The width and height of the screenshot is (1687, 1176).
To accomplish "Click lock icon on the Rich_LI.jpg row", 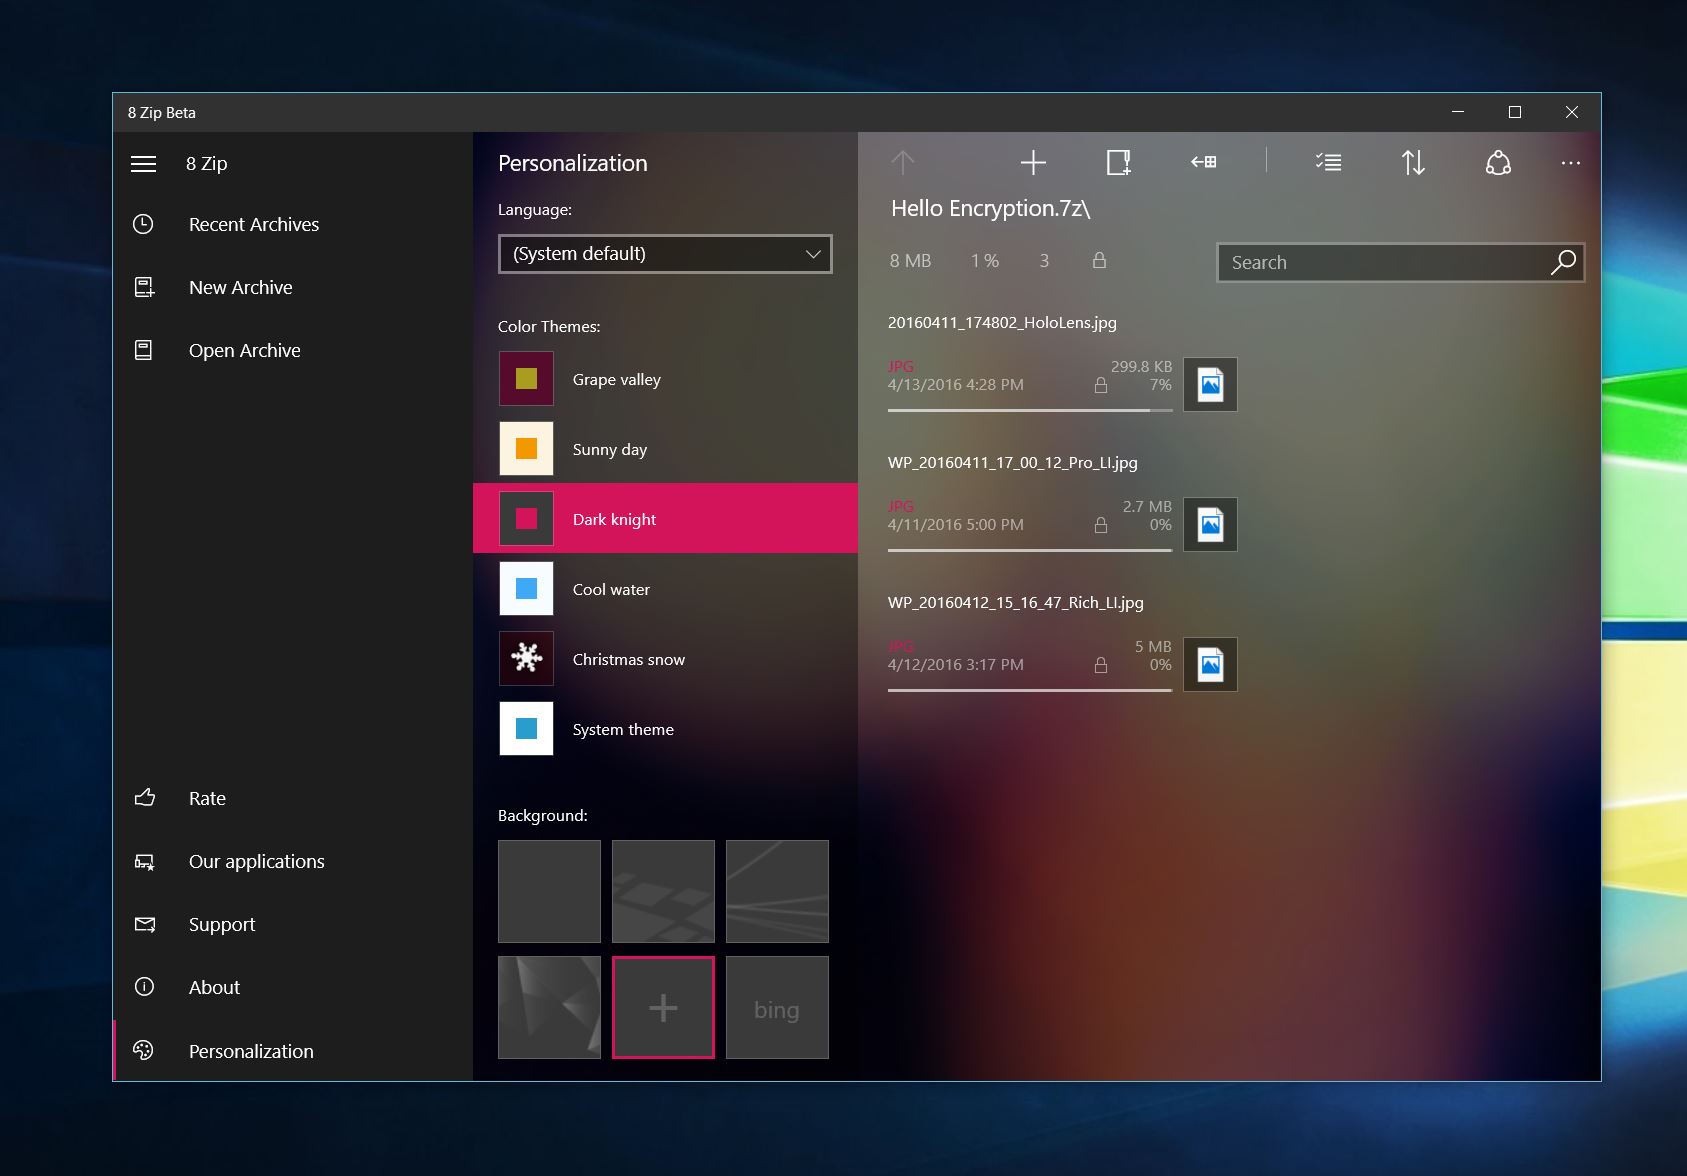I will click(x=1101, y=665).
